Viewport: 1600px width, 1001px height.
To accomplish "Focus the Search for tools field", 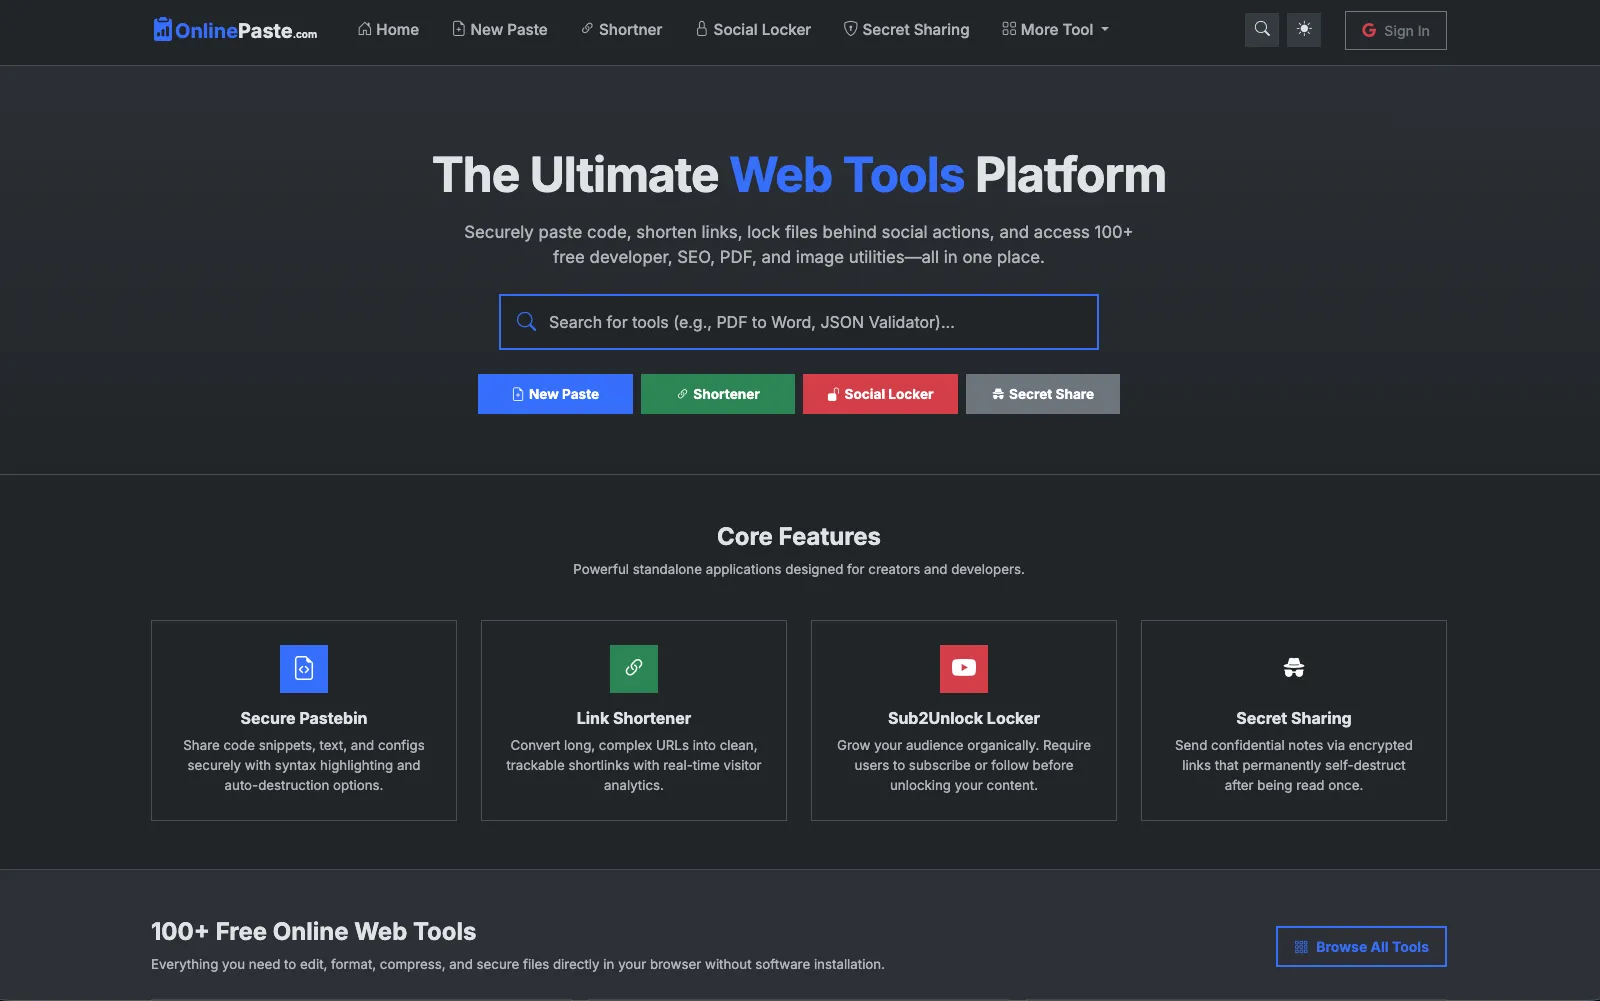I will 799,322.
